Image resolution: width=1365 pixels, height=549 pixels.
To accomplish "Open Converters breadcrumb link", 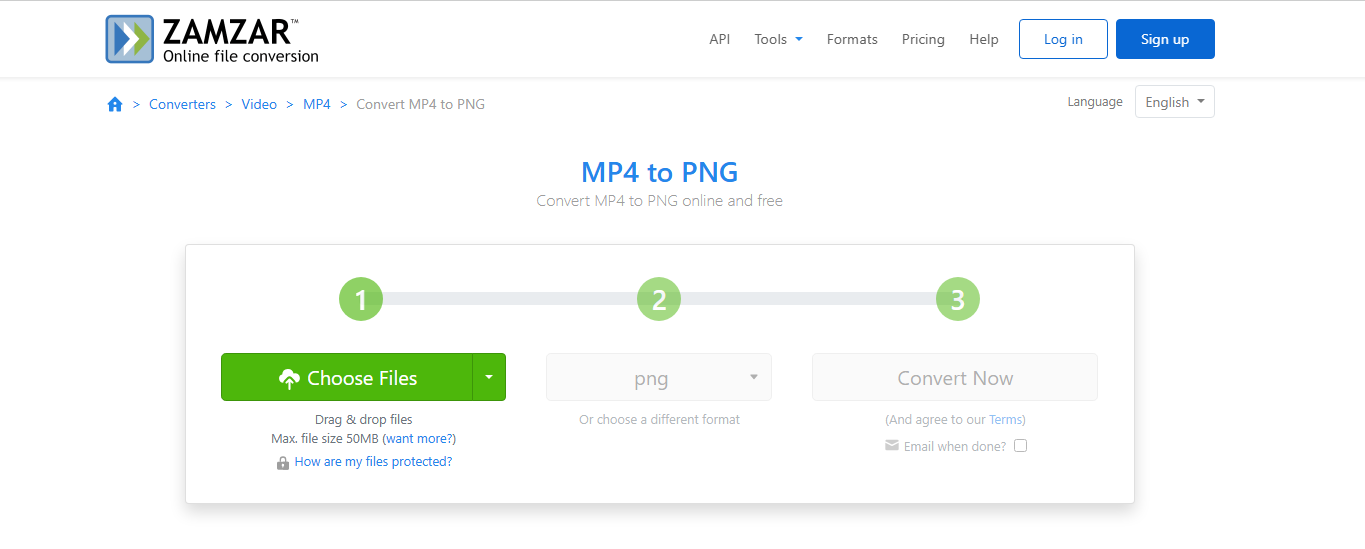I will [182, 104].
